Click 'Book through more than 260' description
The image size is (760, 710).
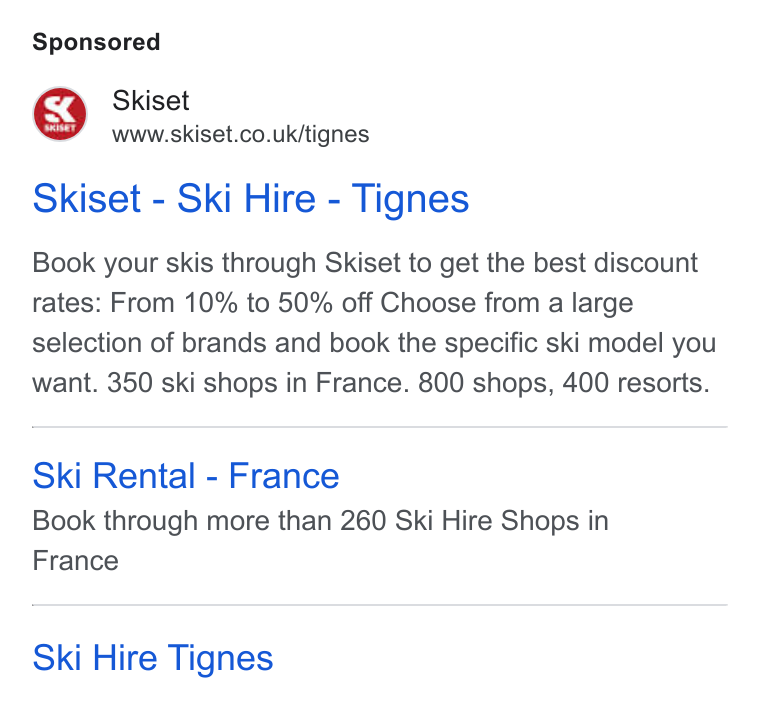(x=209, y=521)
